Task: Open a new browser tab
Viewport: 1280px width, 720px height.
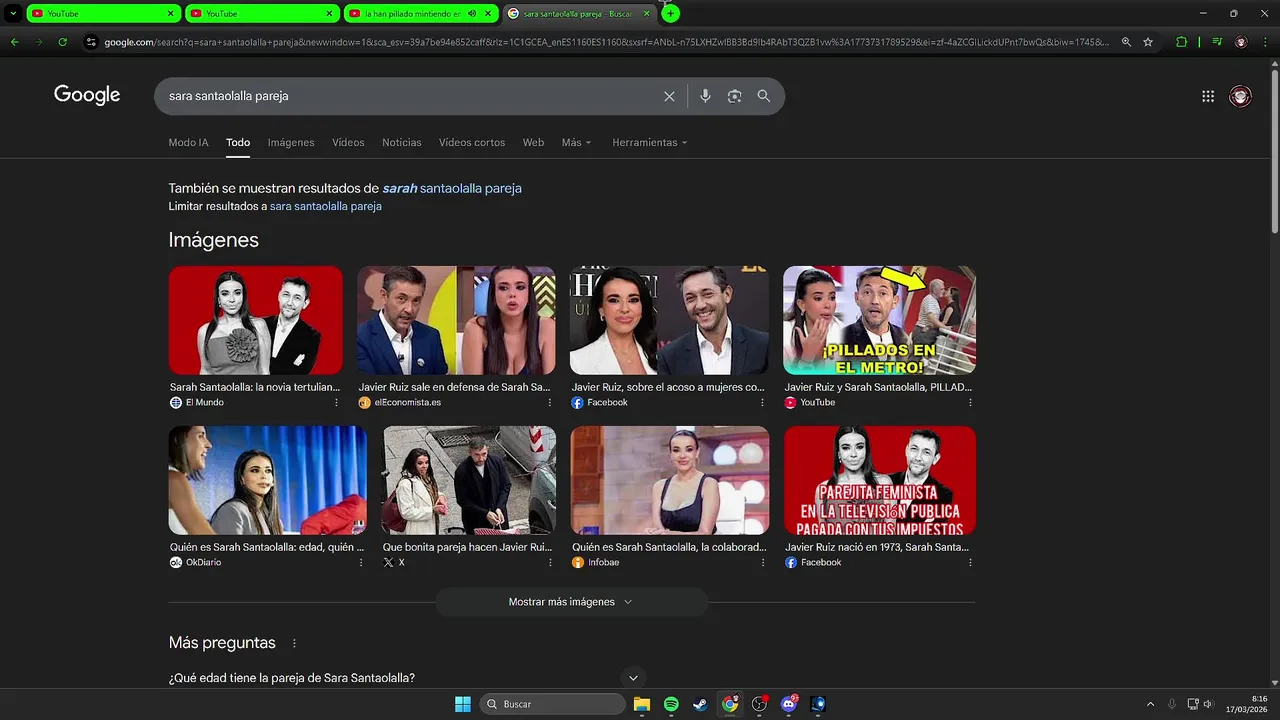Action: (670, 13)
